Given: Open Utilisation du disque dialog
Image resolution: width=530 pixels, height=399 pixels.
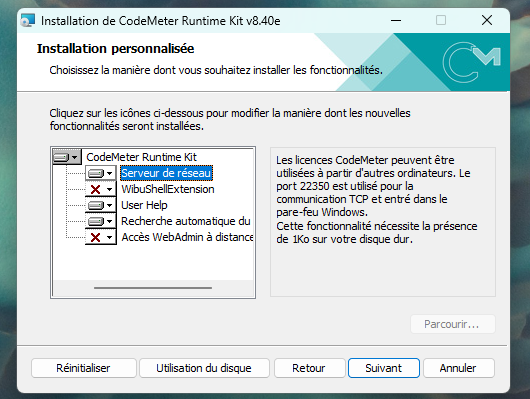Looking at the screenshot, I should [x=204, y=368].
